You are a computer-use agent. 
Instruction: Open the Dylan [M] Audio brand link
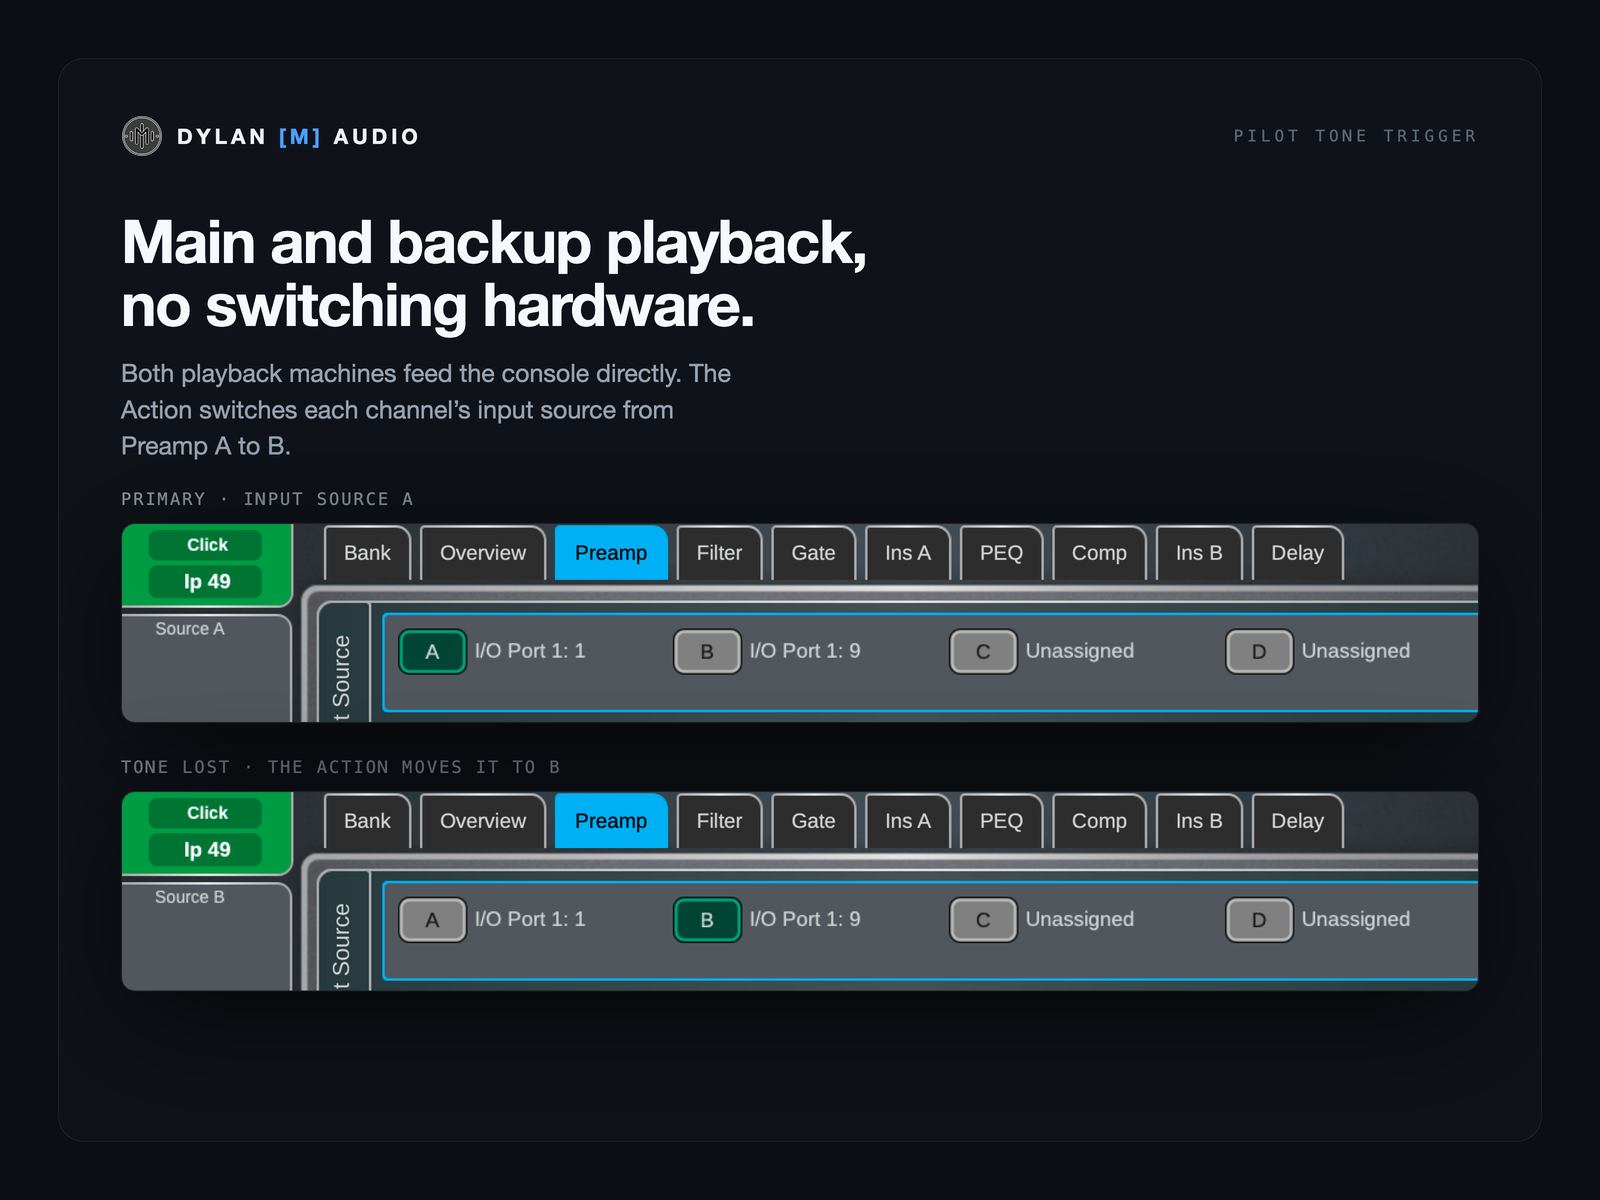coord(270,136)
